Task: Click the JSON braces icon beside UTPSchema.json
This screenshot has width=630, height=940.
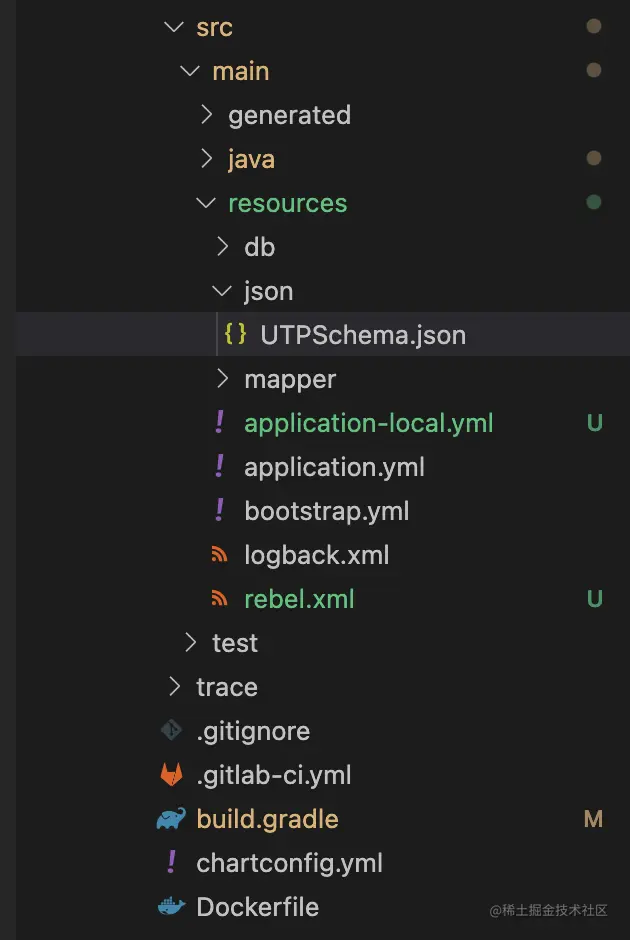Action: (x=236, y=335)
